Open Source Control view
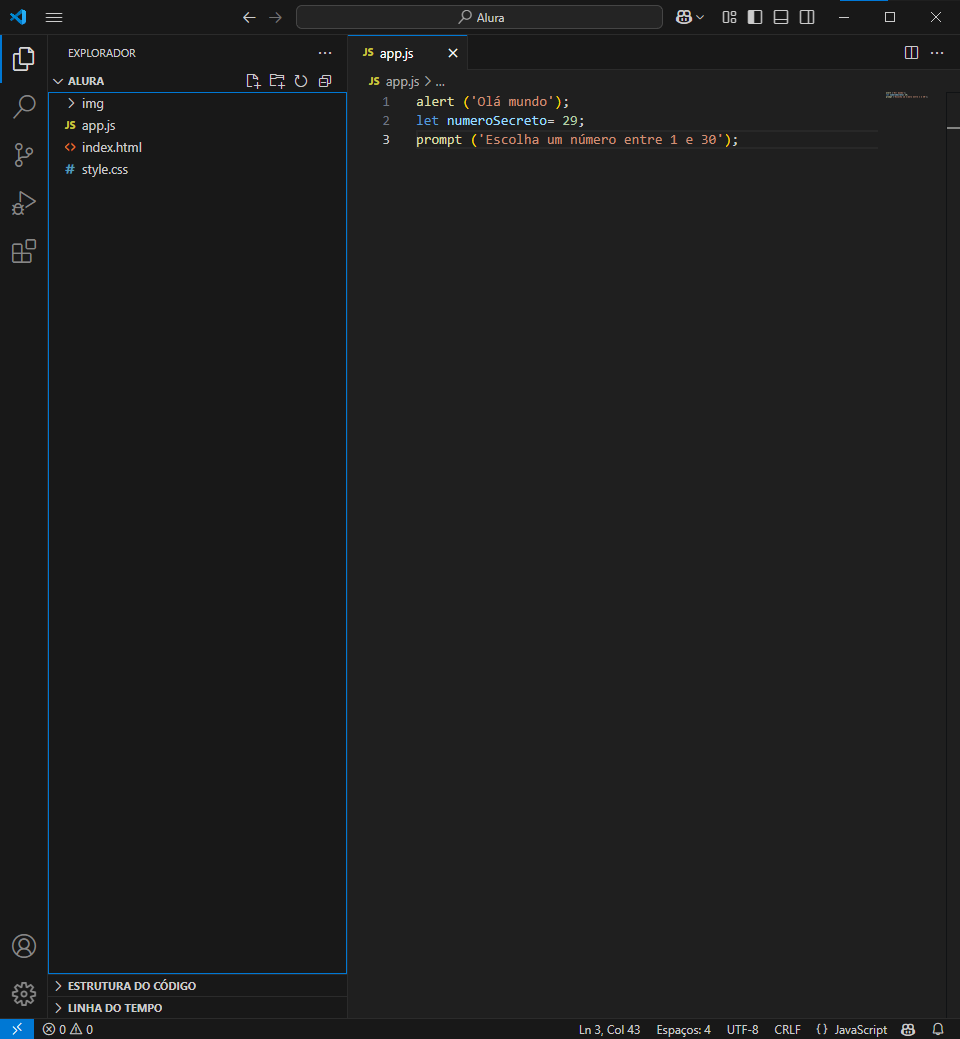Screen dimensions: 960x1039 point(24,155)
